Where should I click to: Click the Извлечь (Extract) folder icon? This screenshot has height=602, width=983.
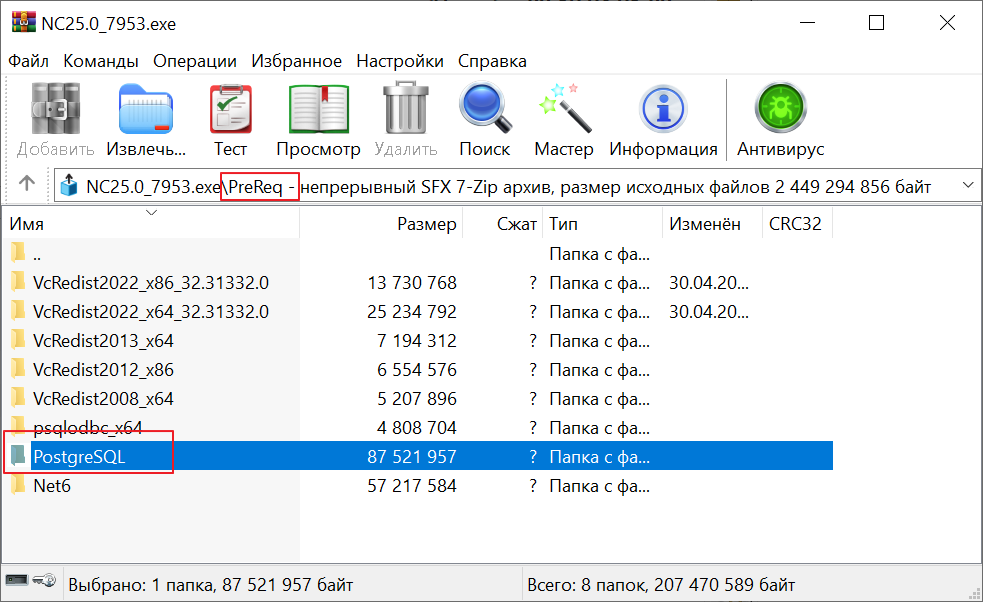(x=146, y=108)
